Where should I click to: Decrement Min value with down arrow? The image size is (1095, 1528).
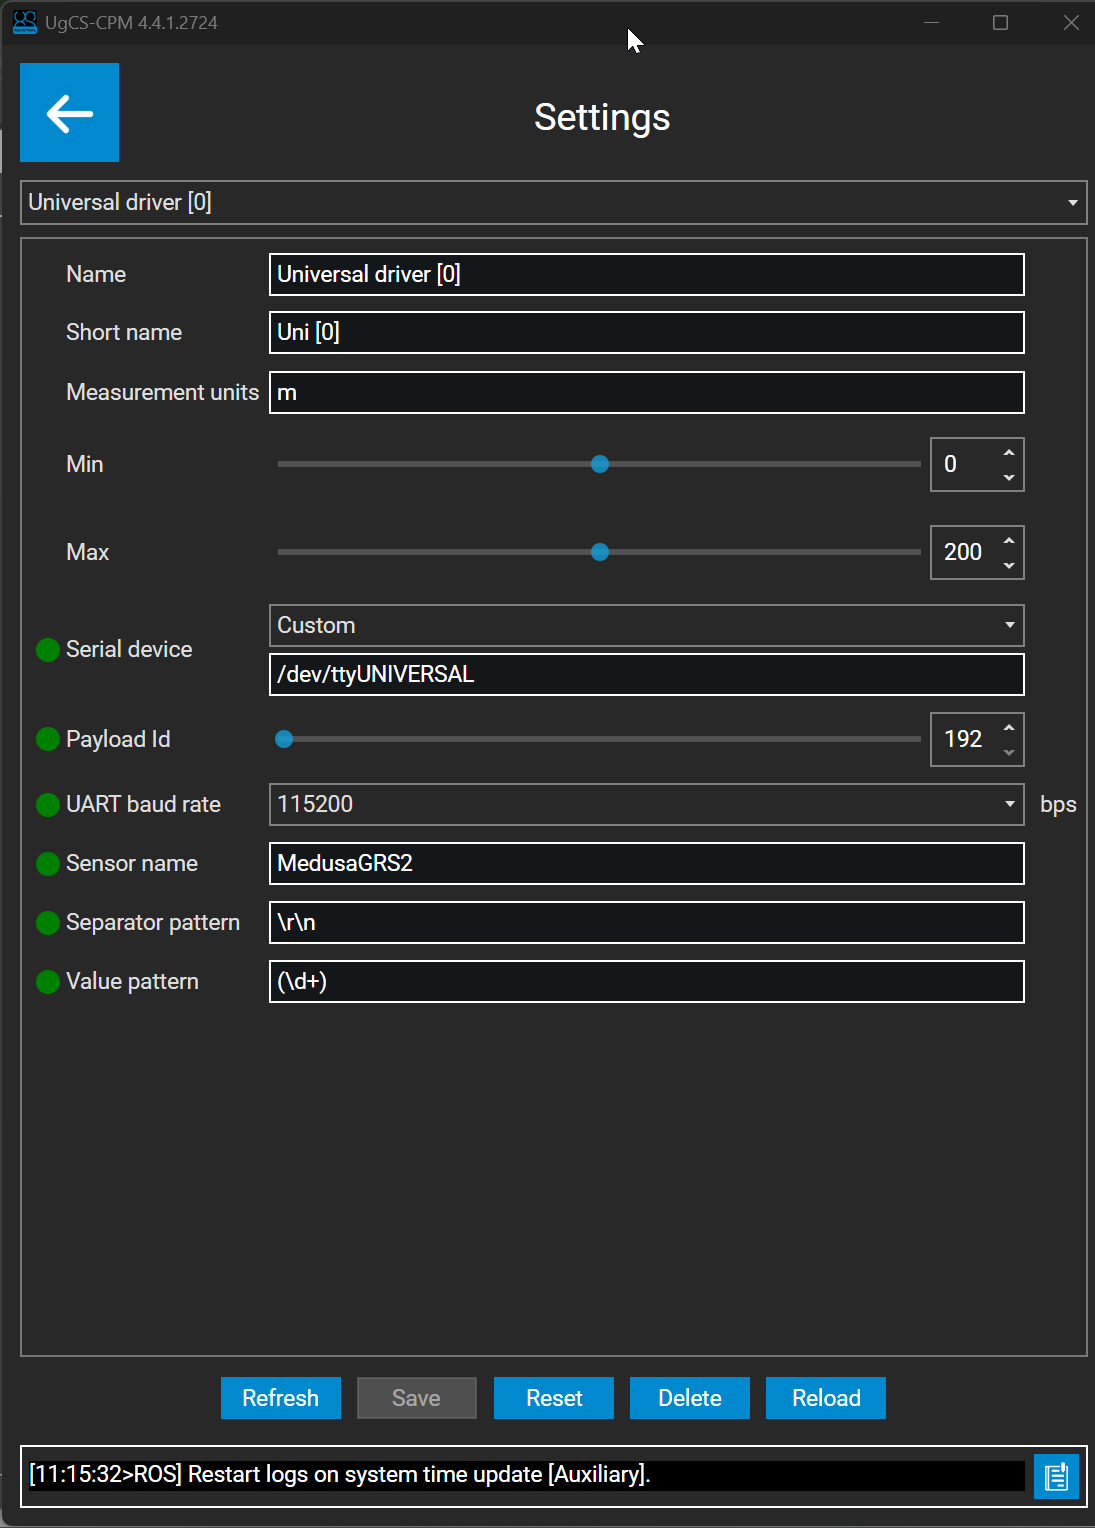(1009, 478)
